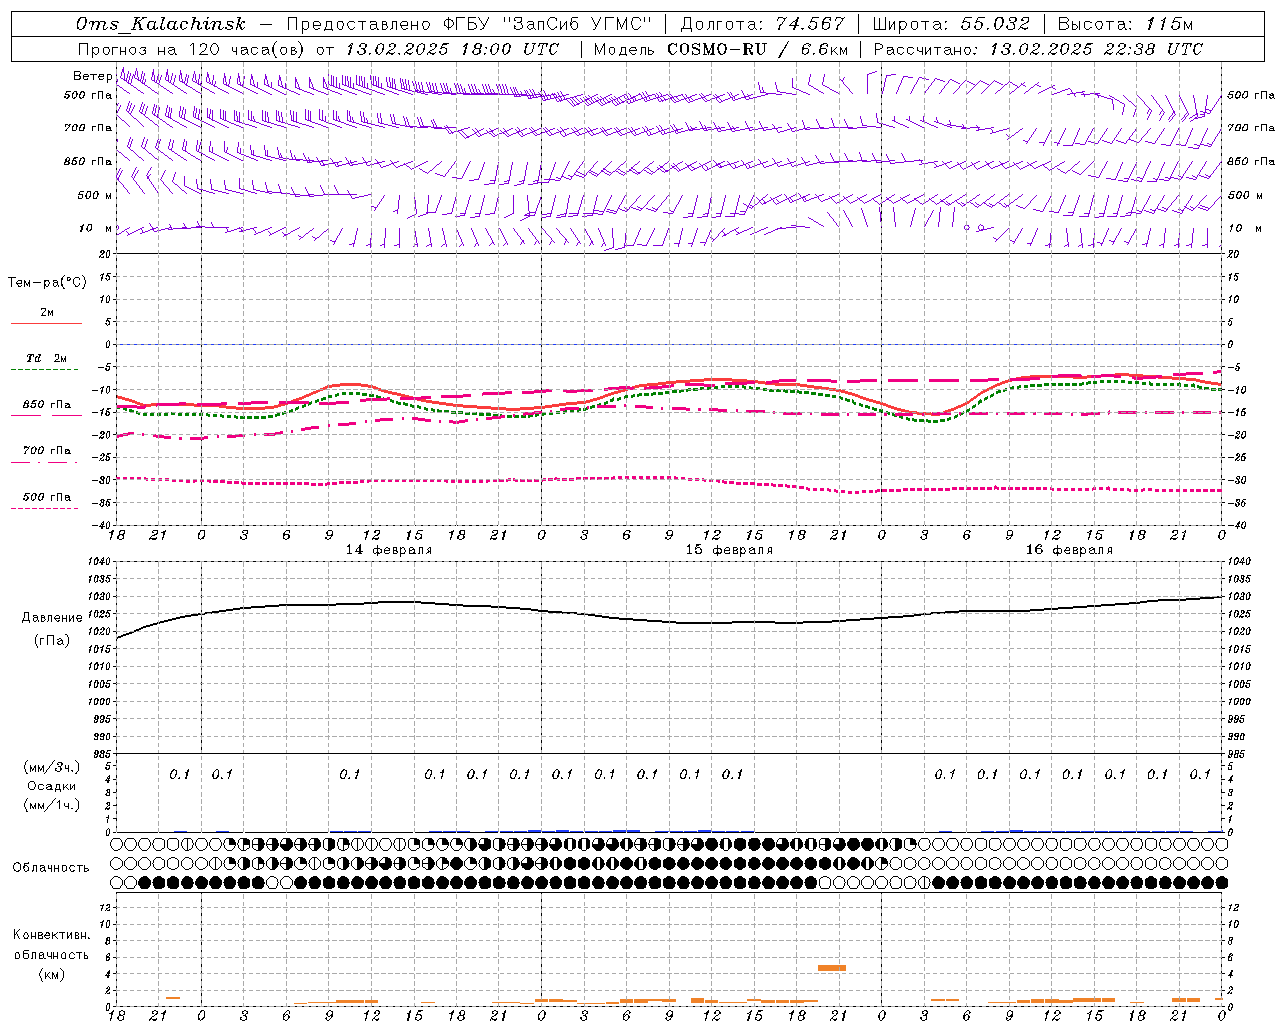Click the Oms_Kalachinsk station title

[x=160, y=25]
